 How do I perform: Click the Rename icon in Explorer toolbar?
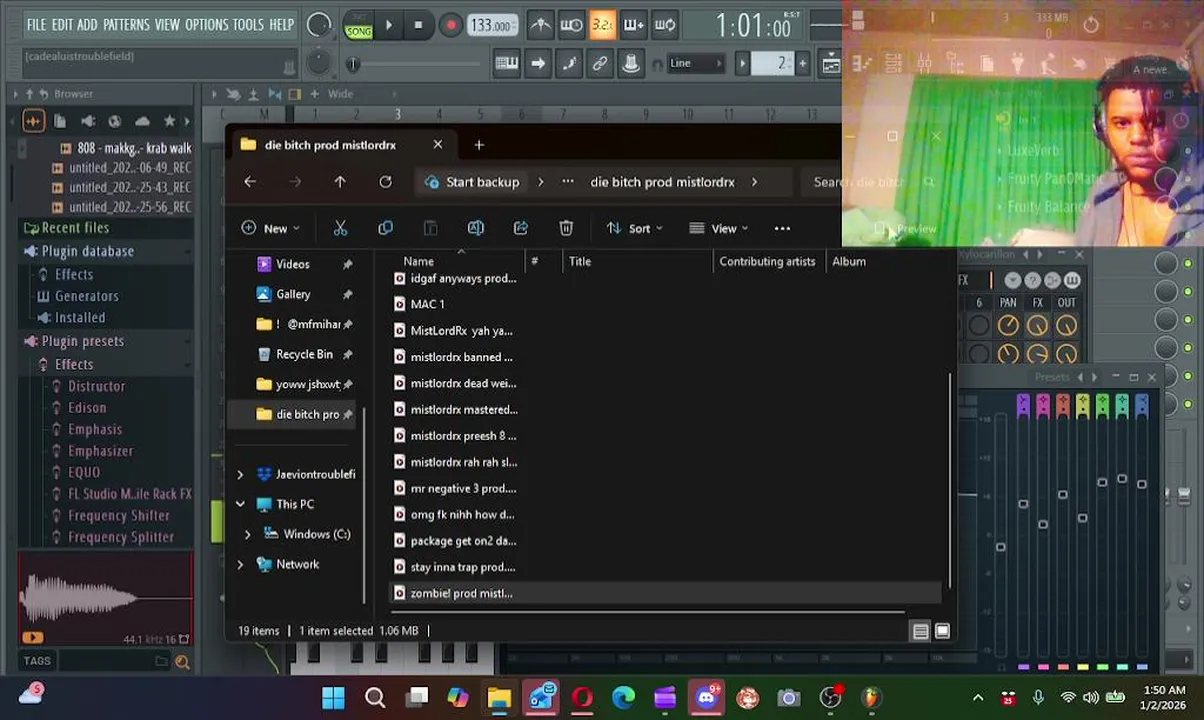[x=475, y=228]
